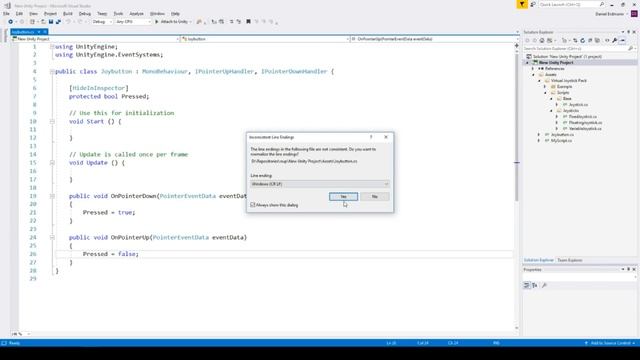This screenshot has height=360, width=640.
Task: Open the File menu
Action: [x=6, y=13]
